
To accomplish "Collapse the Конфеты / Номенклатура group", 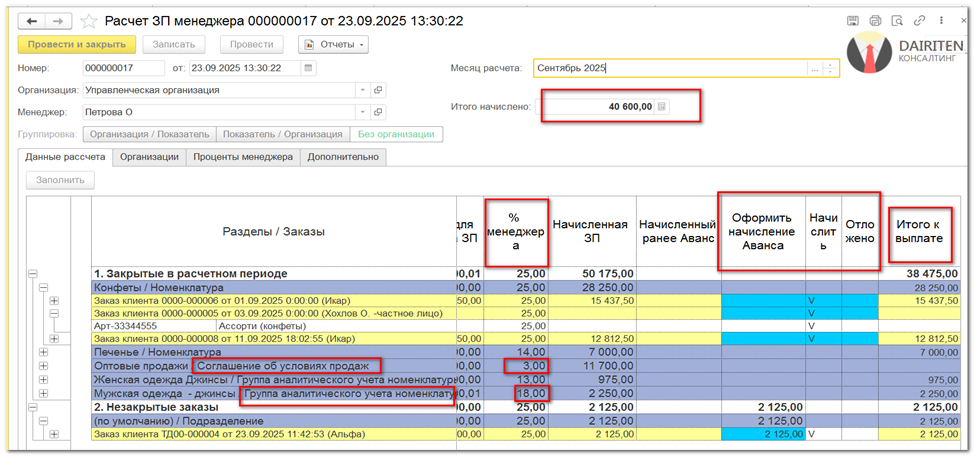I will 43,287.
